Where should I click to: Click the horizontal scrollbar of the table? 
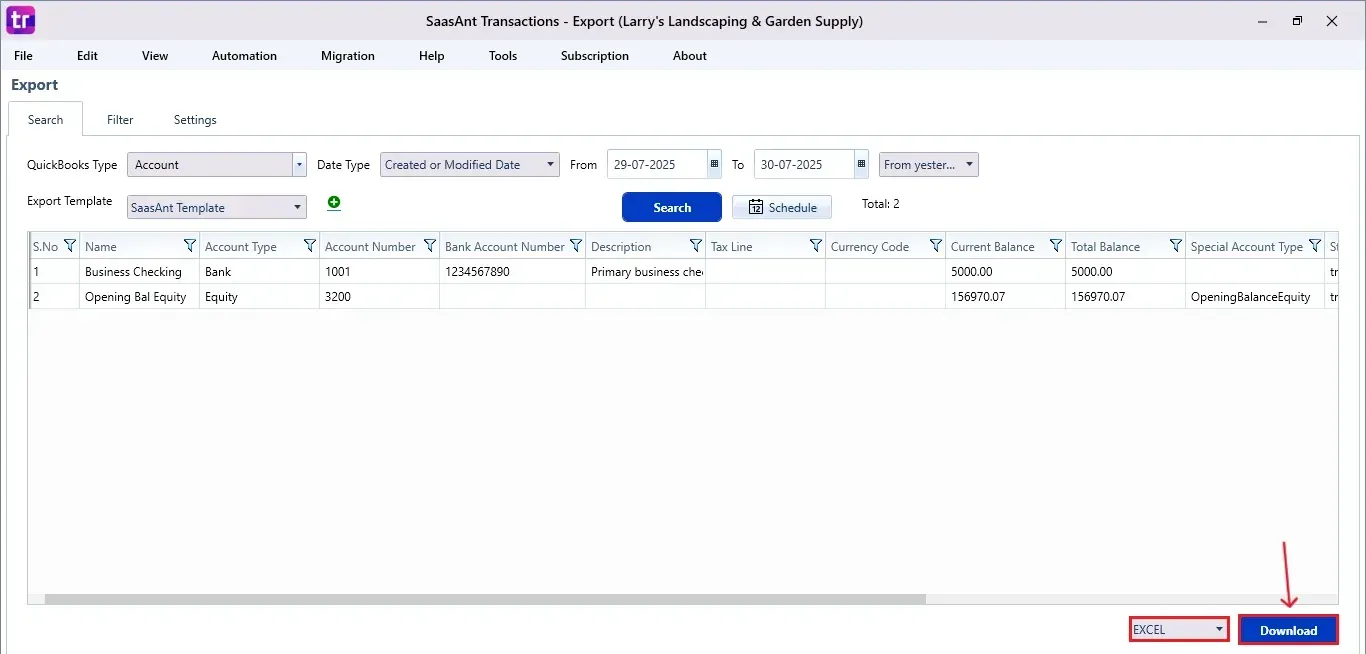pos(485,599)
